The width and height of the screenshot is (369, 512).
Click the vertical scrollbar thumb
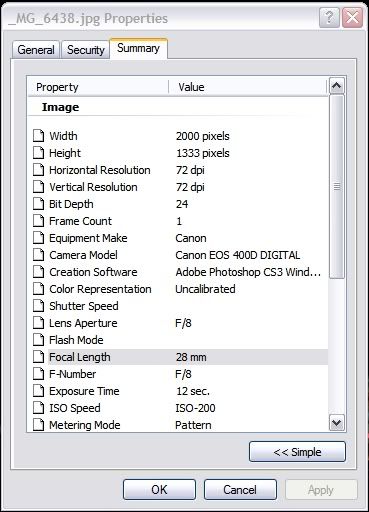(x=336, y=187)
